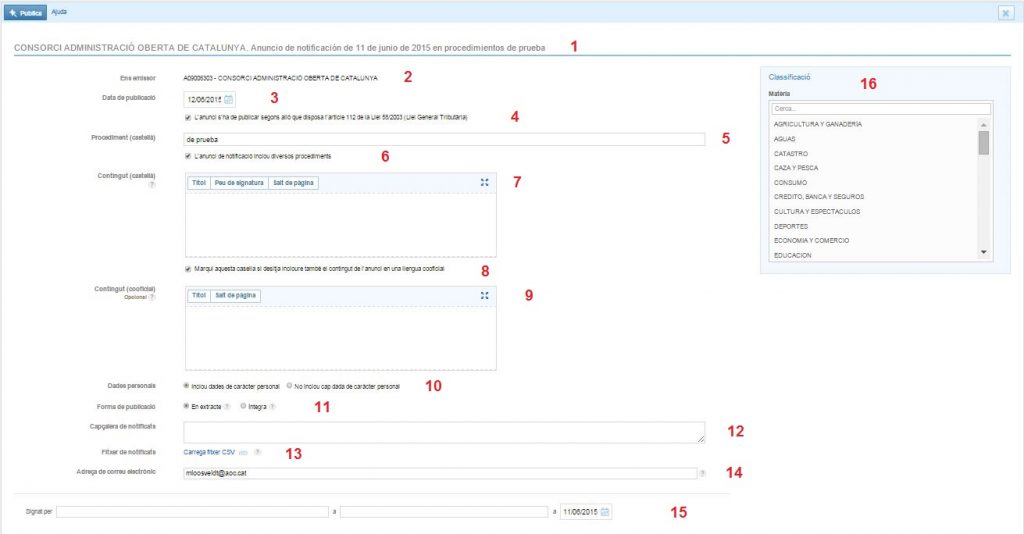Click the Capçalera de notificats text area

coord(444,432)
